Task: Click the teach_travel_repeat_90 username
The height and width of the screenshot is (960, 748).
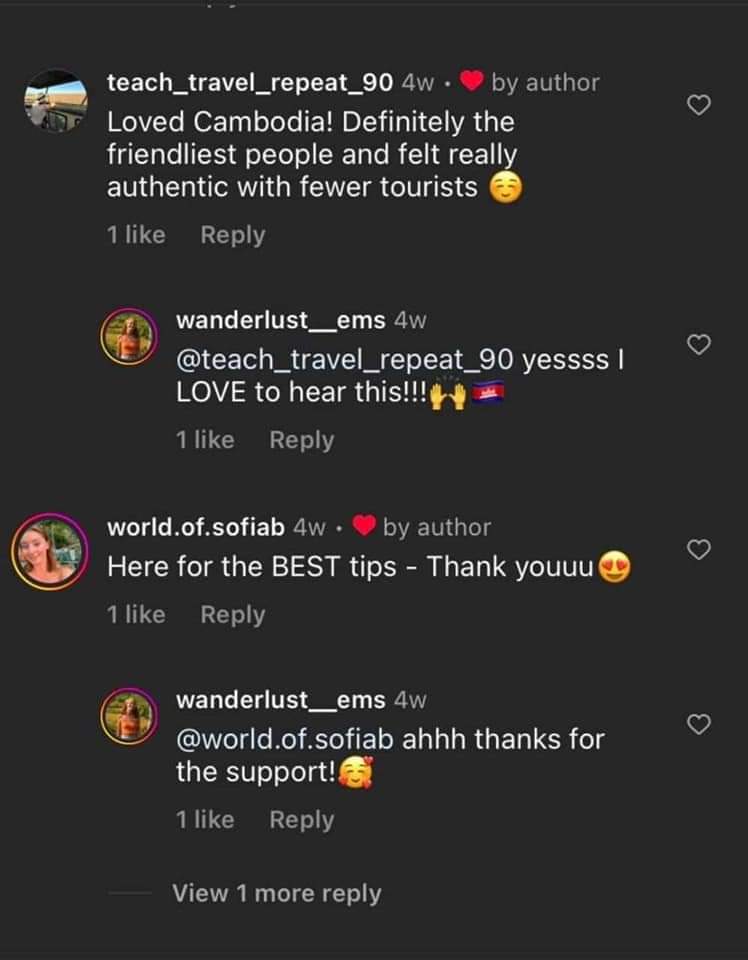Action: pyautogui.click(x=249, y=83)
